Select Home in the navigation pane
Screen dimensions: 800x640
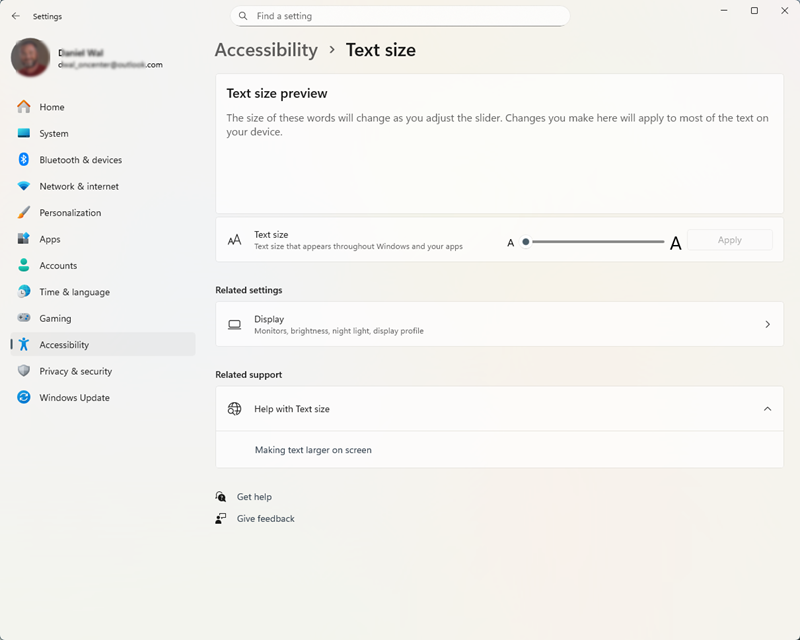pyautogui.click(x=24, y=107)
